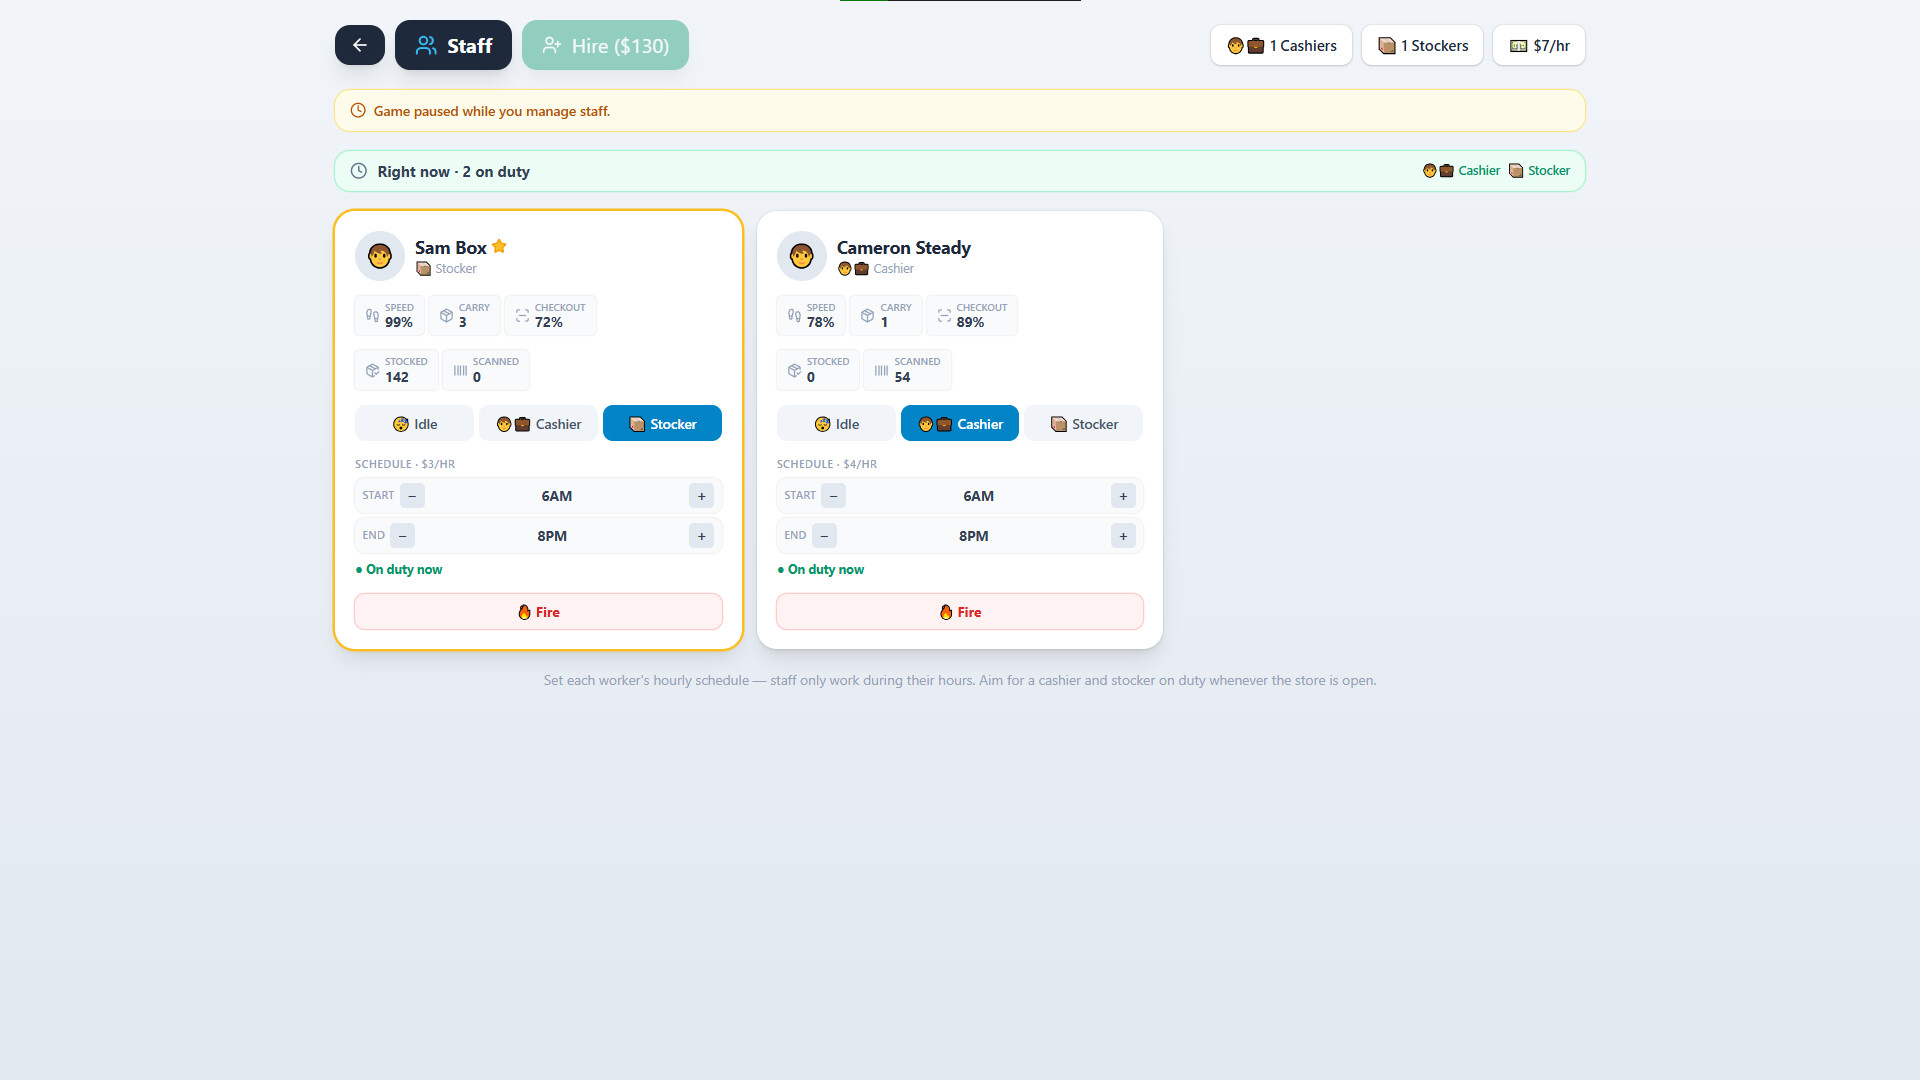This screenshot has height=1080, width=1920.
Task: Click the gold star next to Sam Box
Action: (x=499, y=246)
